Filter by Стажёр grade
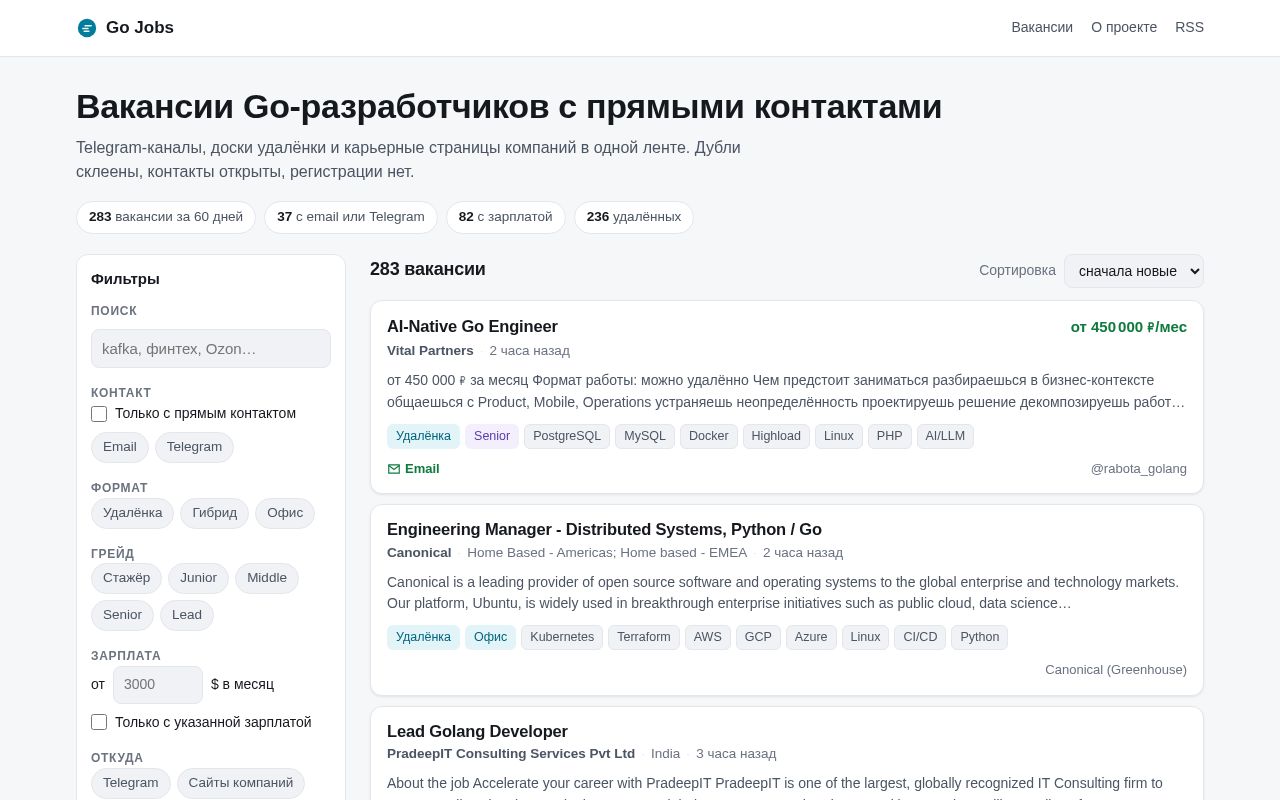 coord(126,578)
